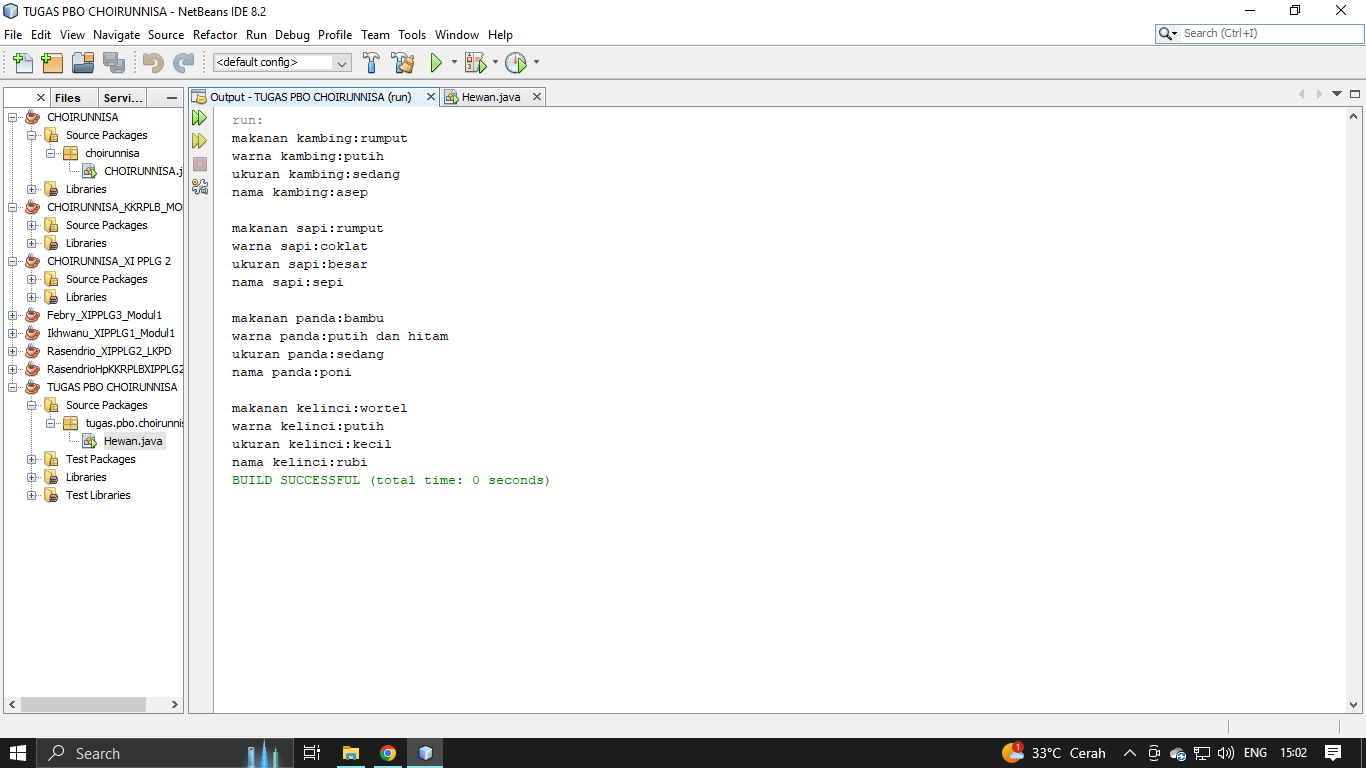Click the Debug Project toolbar icon
This screenshot has width=1366, height=768.
[x=475, y=63]
